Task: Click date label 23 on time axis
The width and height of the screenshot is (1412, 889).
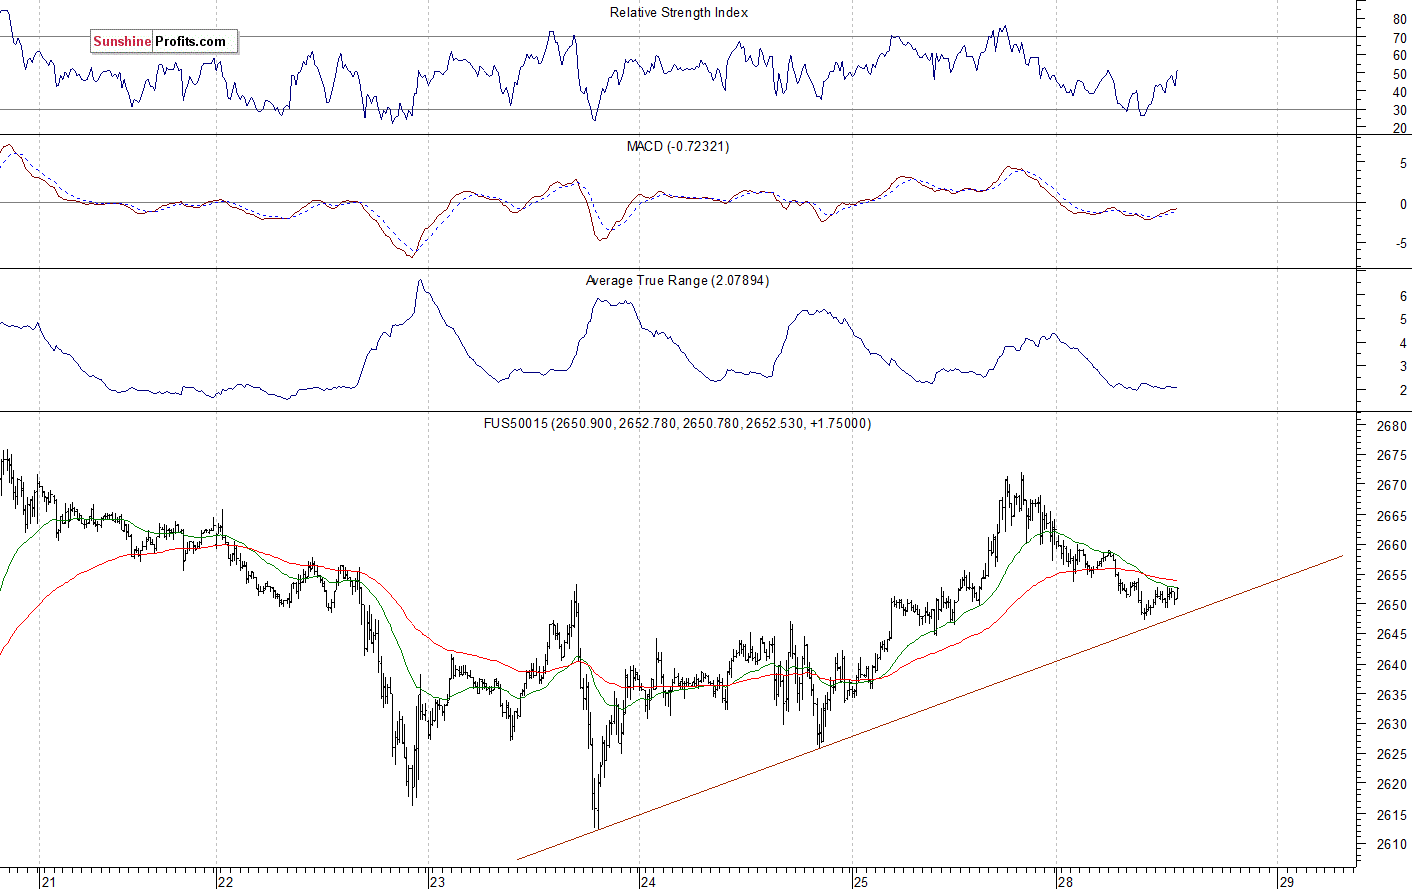Action: click(437, 882)
